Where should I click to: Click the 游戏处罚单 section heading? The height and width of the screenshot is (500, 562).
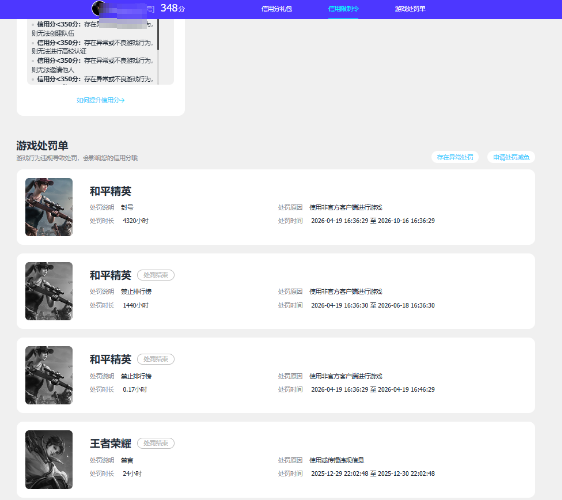(x=42, y=146)
